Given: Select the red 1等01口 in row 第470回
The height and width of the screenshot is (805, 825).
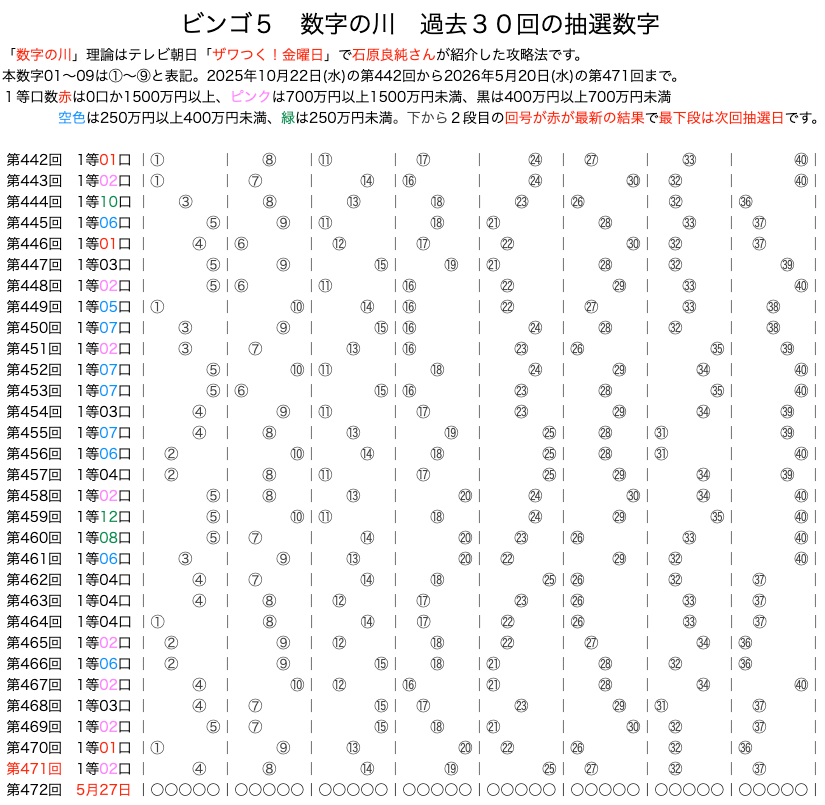Looking at the screenshot, I should point(104,748).
